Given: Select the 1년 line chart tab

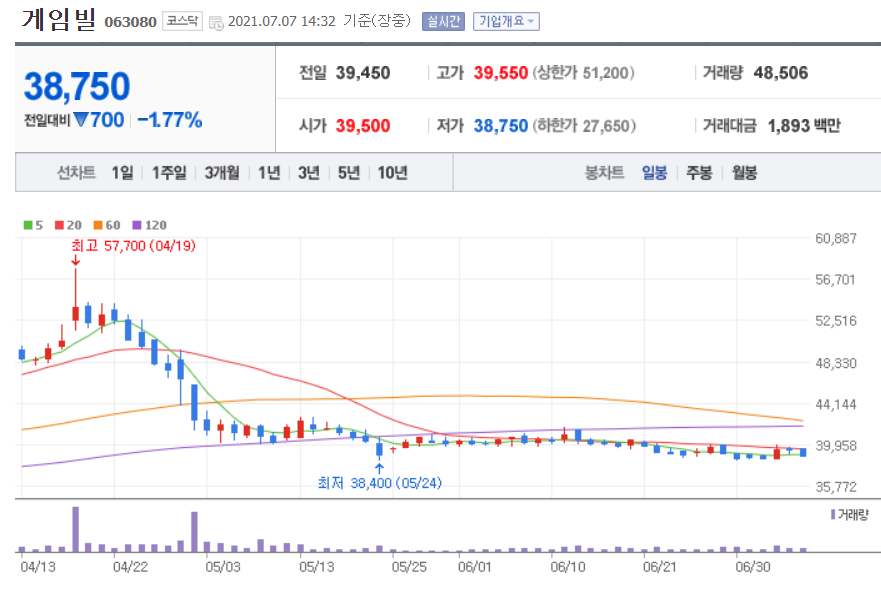Looking at the screenshot, I should click(x=269, y=173).
